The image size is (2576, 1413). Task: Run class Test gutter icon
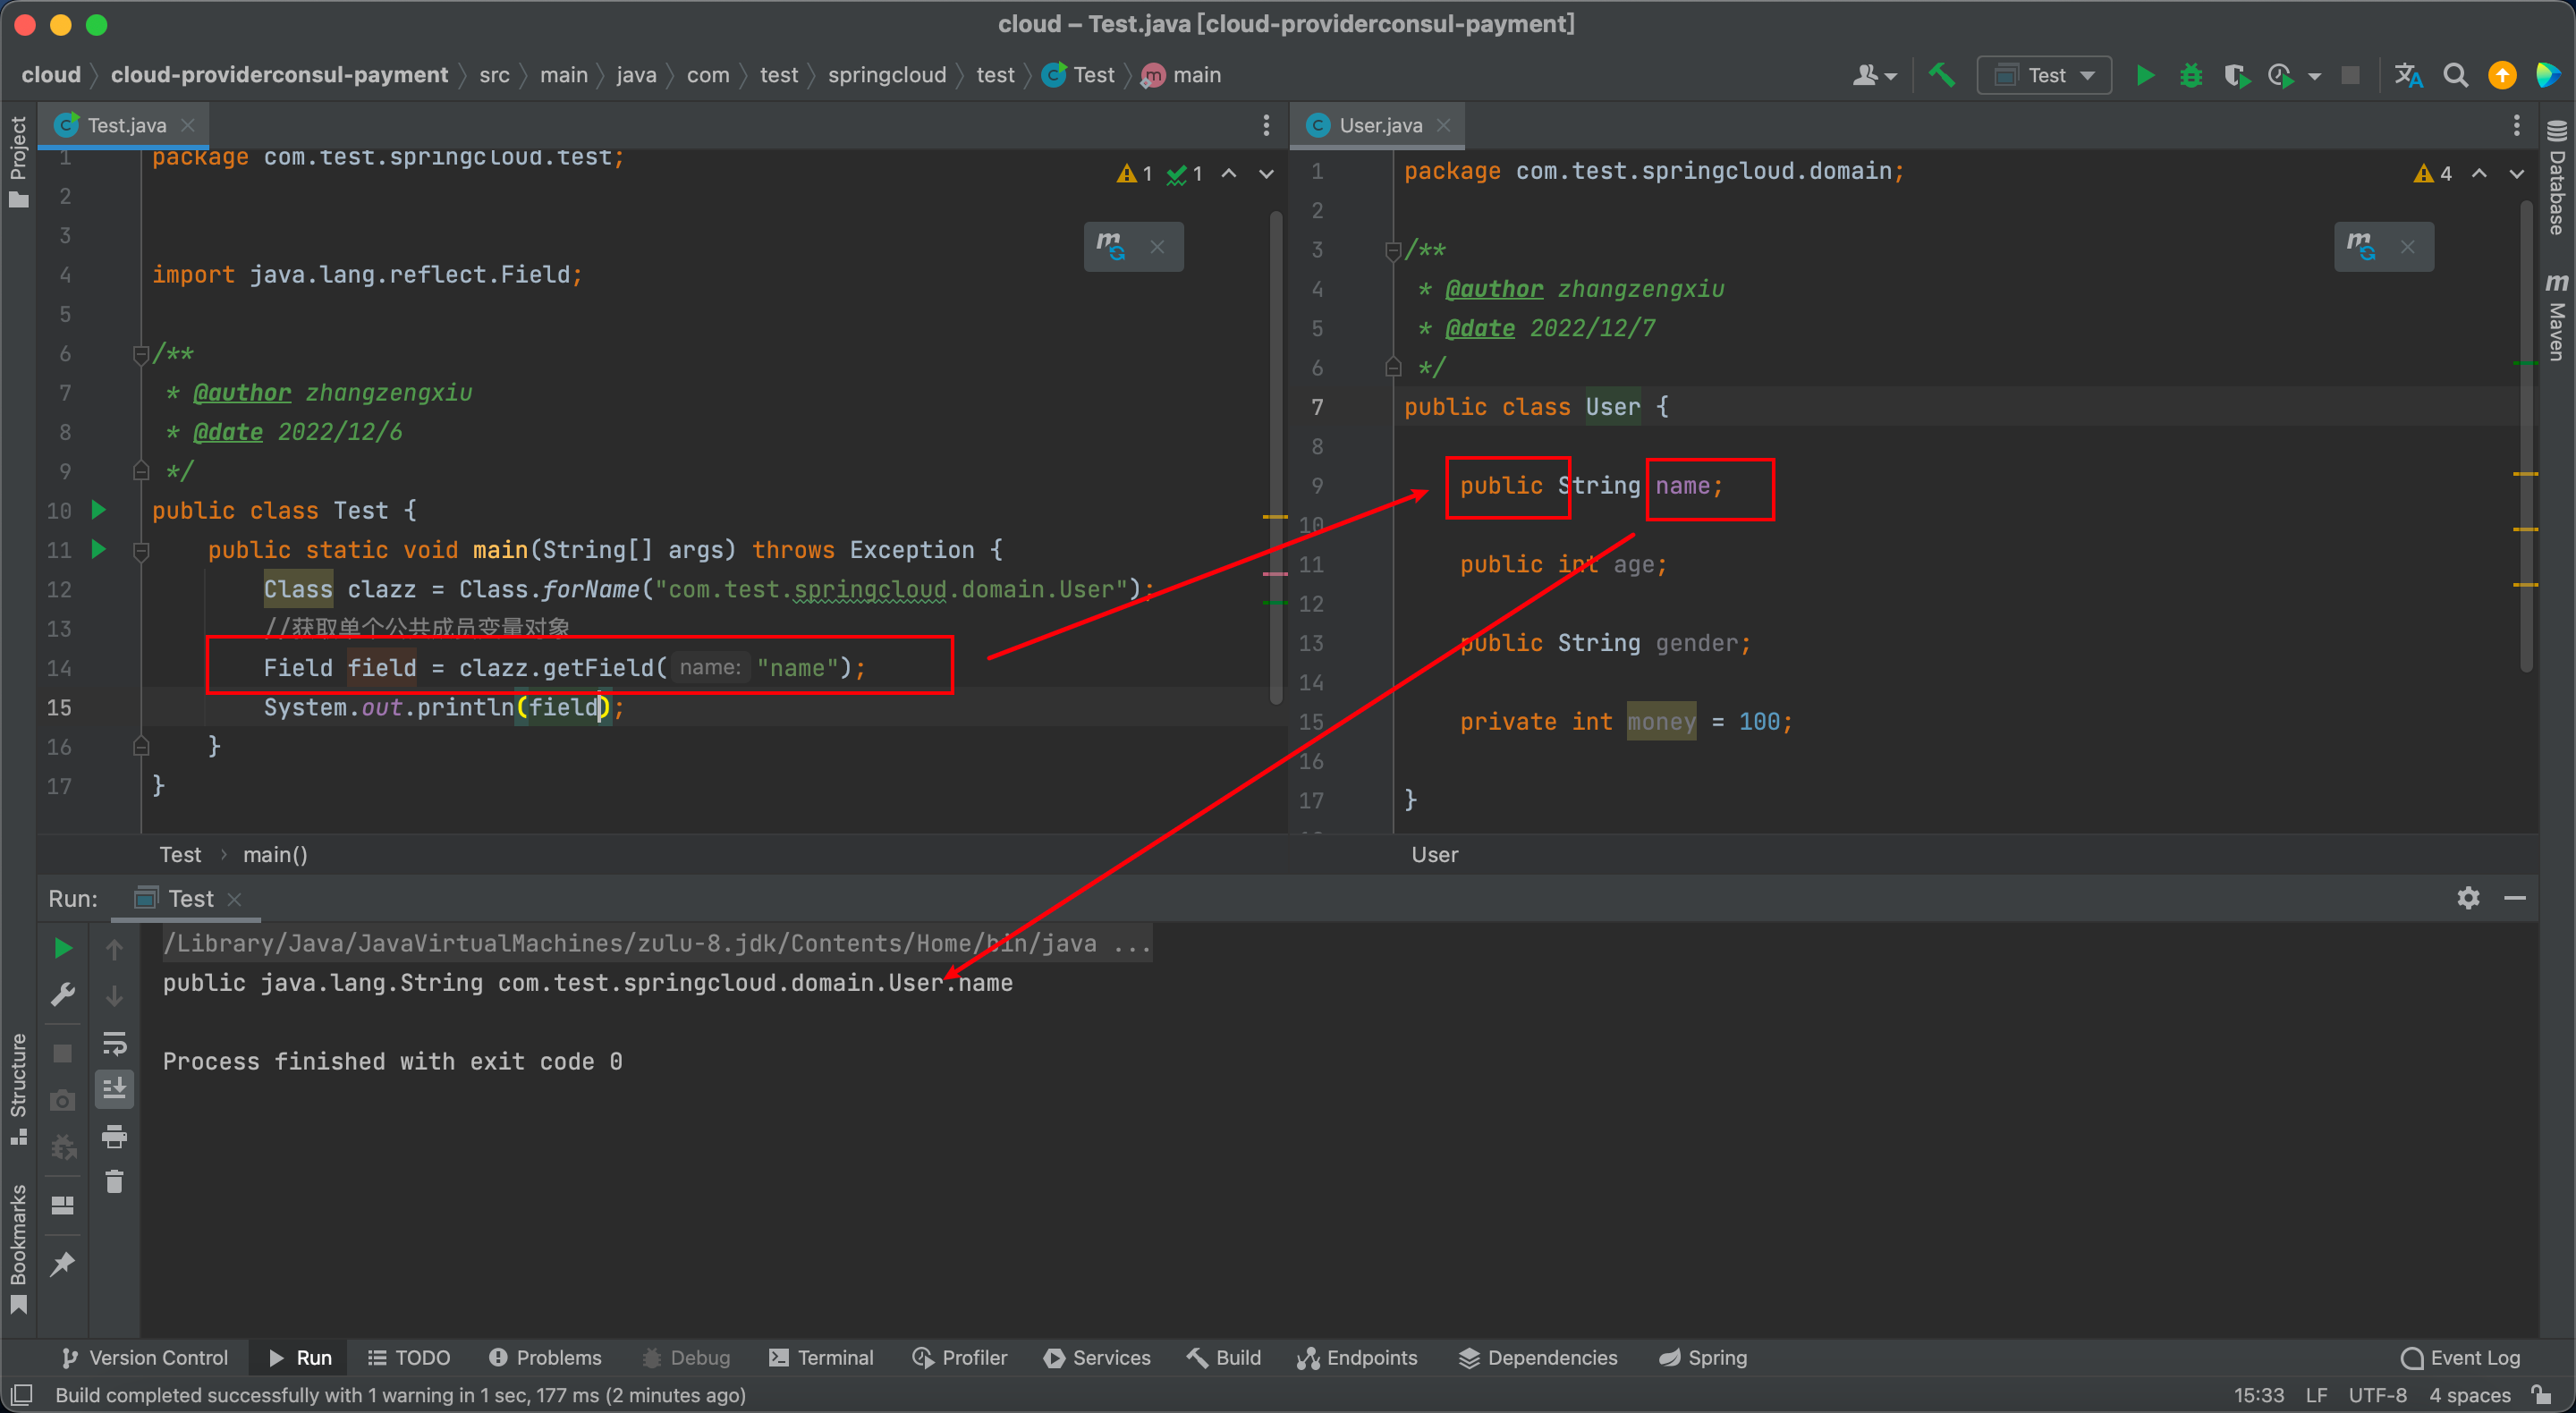tap(98, 510)
